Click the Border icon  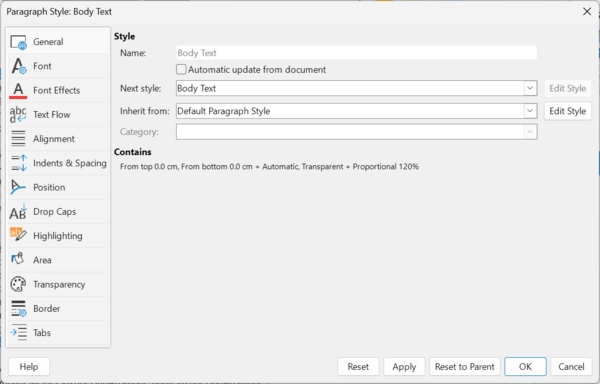click(18, 308)
